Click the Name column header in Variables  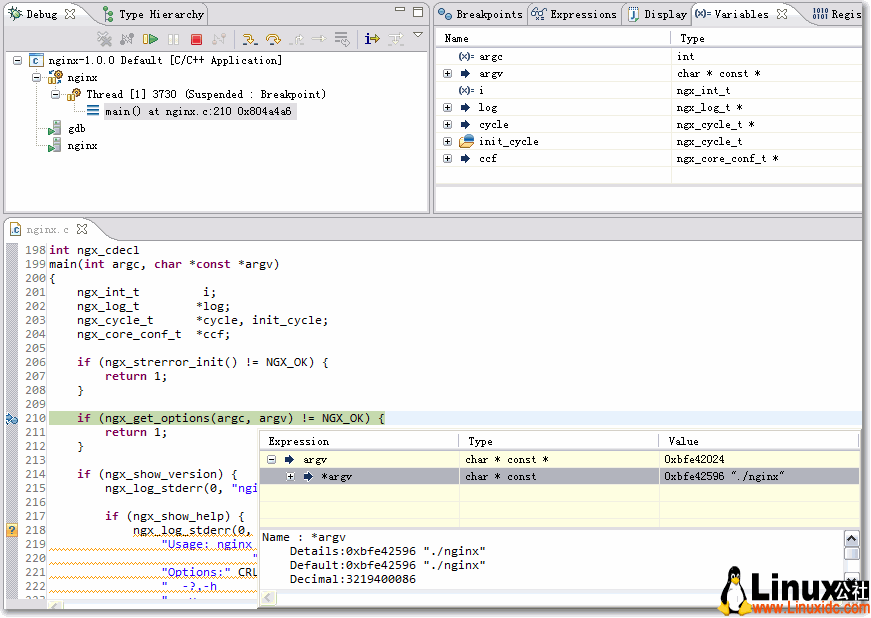[457, 38]
